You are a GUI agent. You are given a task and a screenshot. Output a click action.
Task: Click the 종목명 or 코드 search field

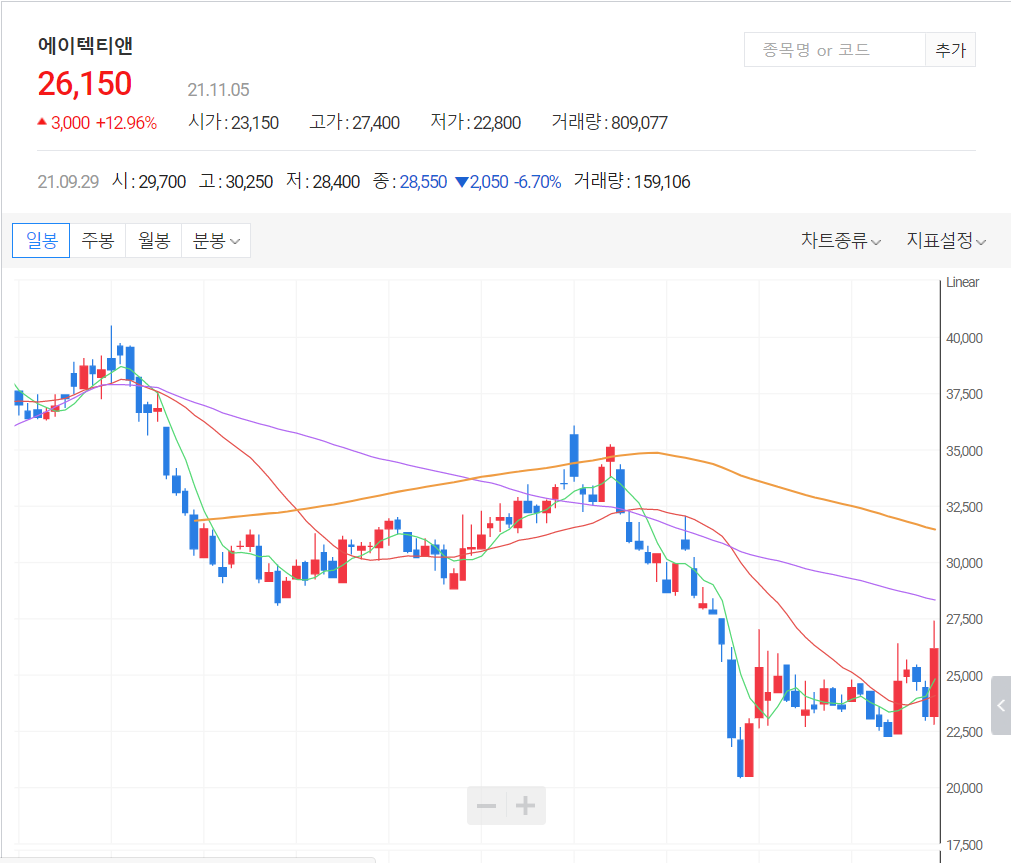click(x=834, y=50)
